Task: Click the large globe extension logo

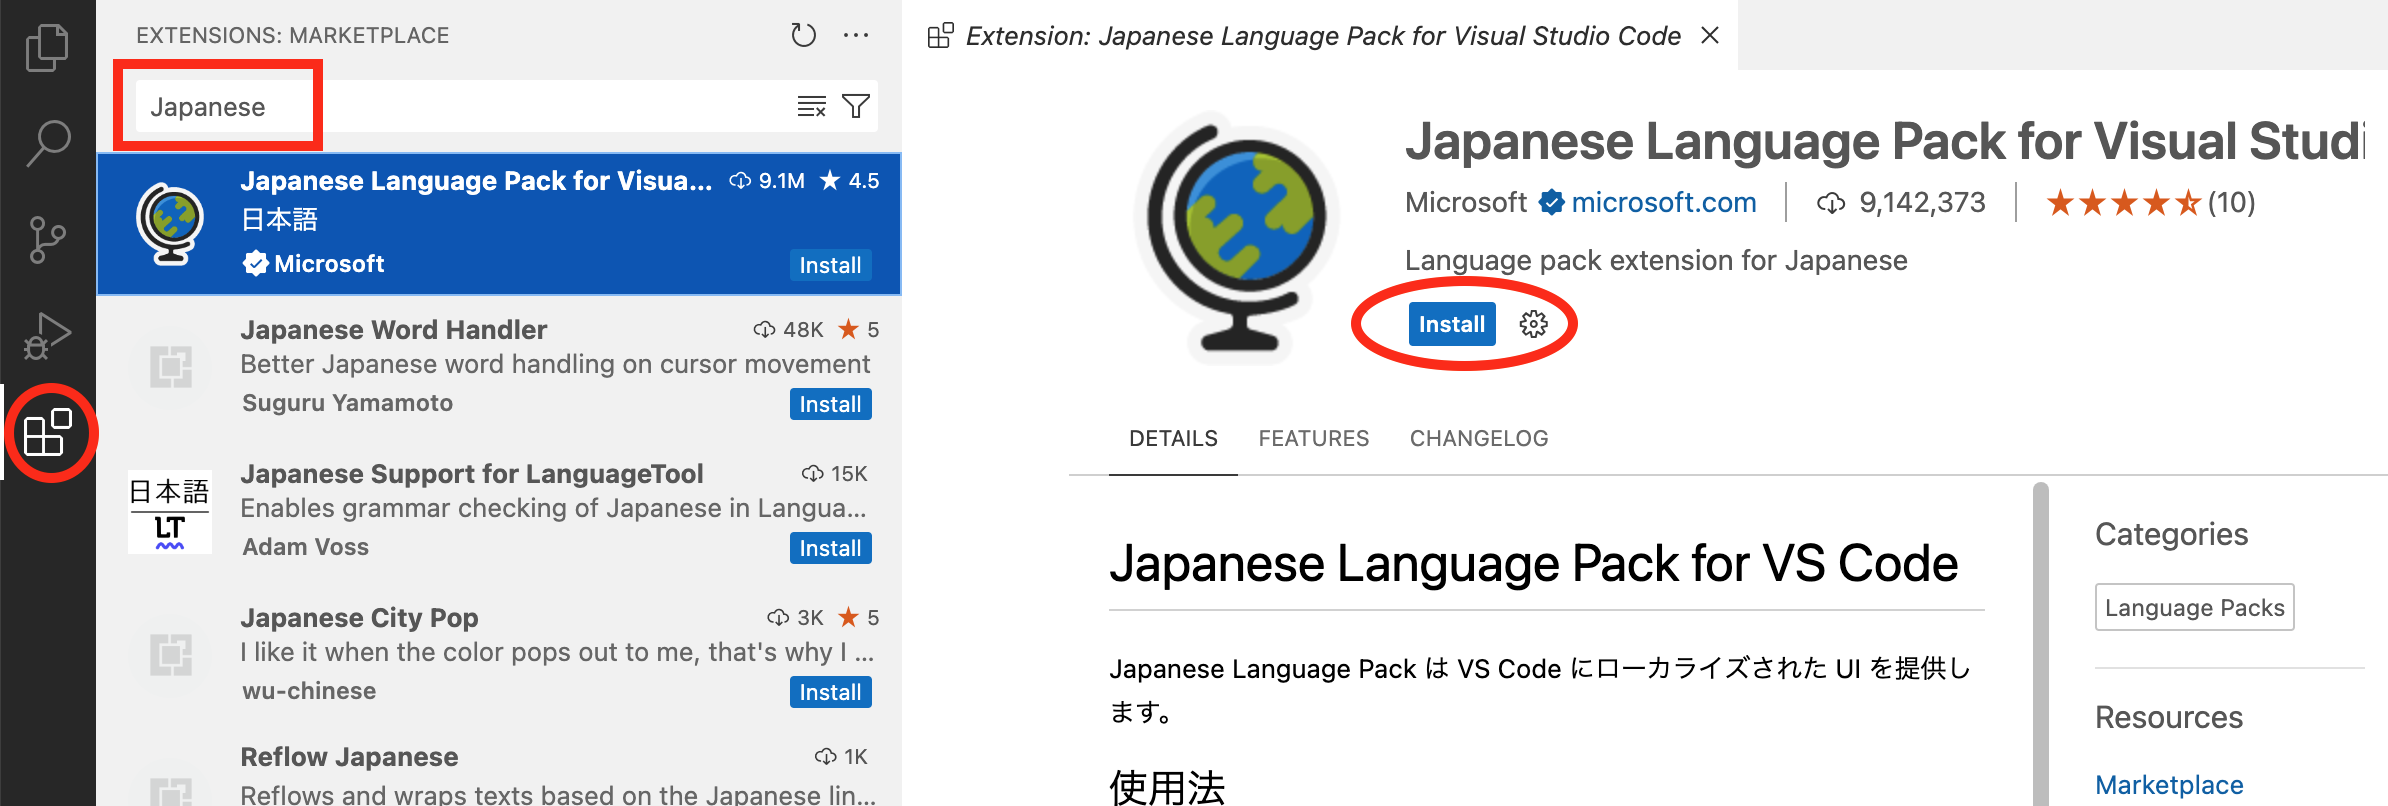Action: [x=1237, y=237]
